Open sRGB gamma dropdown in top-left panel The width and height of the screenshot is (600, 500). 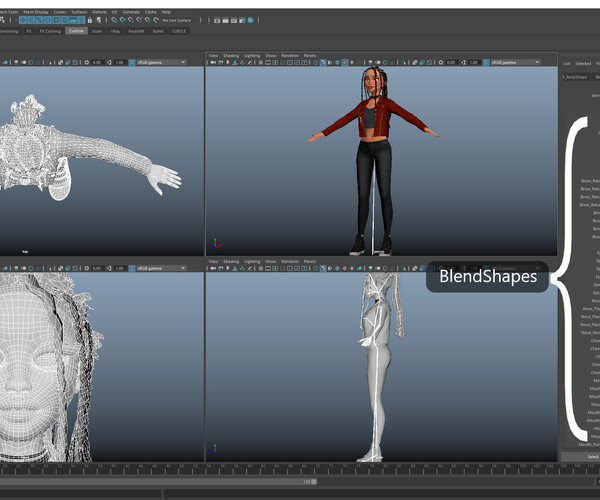click(x=161, y=62)
